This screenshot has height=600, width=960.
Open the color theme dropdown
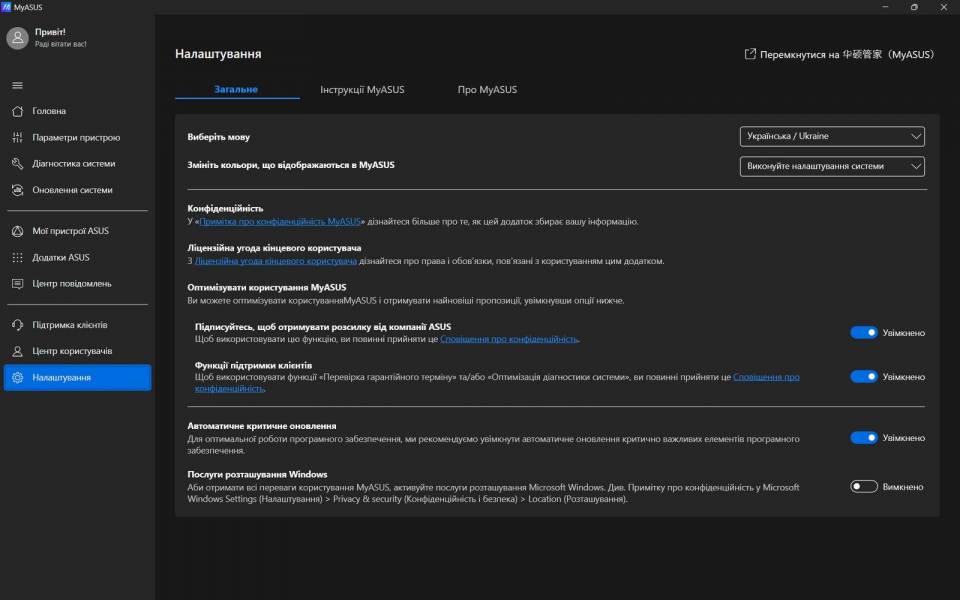pyautogui.click(x=832, y=167)
